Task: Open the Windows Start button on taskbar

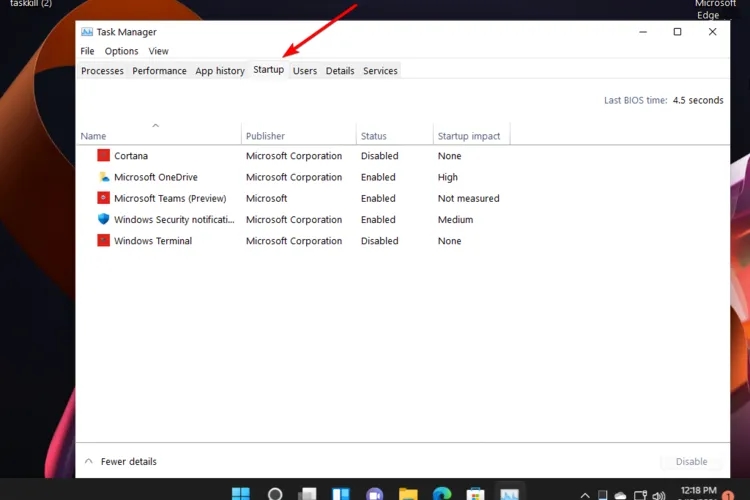Action: (241, 494)
